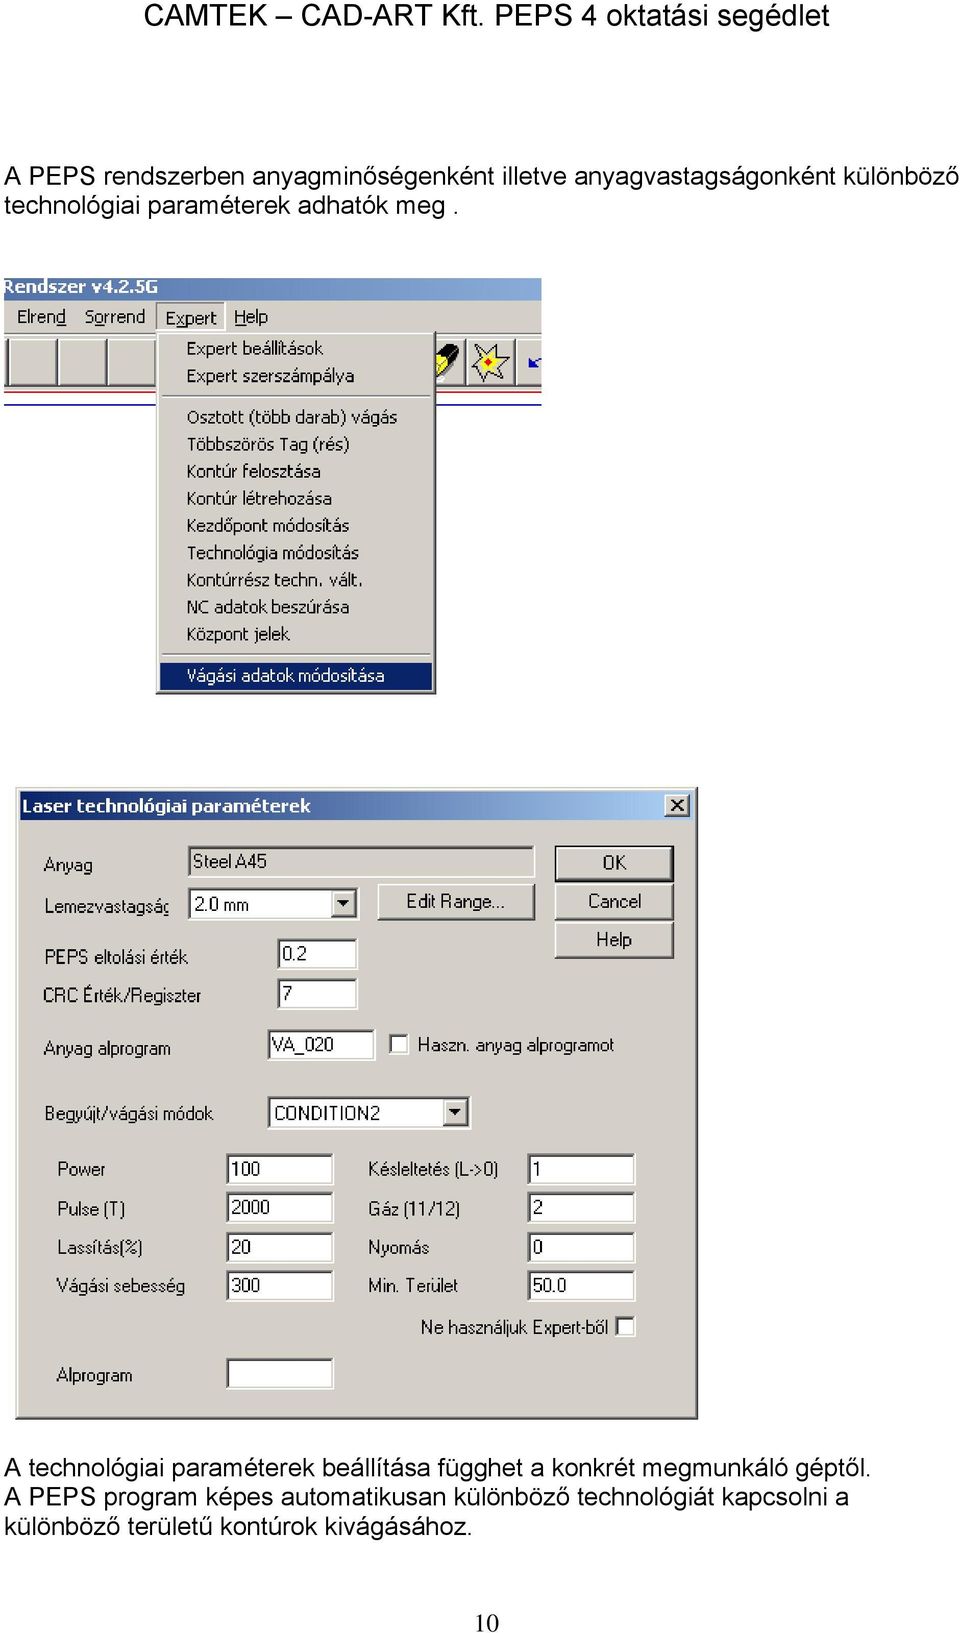The width and height of the screenshot is (960, 1633).
Task: Open the Help menu
Action: [251, 317]
